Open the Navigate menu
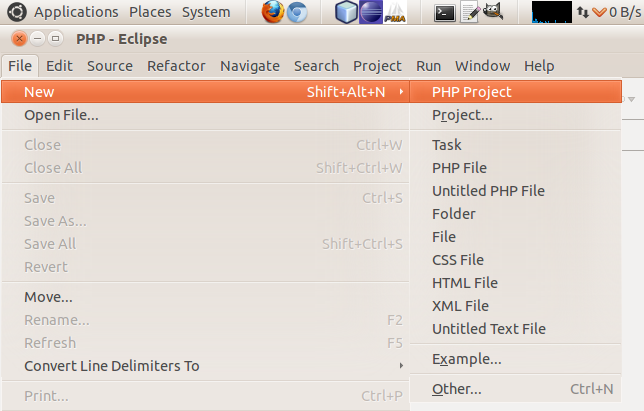The image size is (644, 411). [x=250, y=66]
